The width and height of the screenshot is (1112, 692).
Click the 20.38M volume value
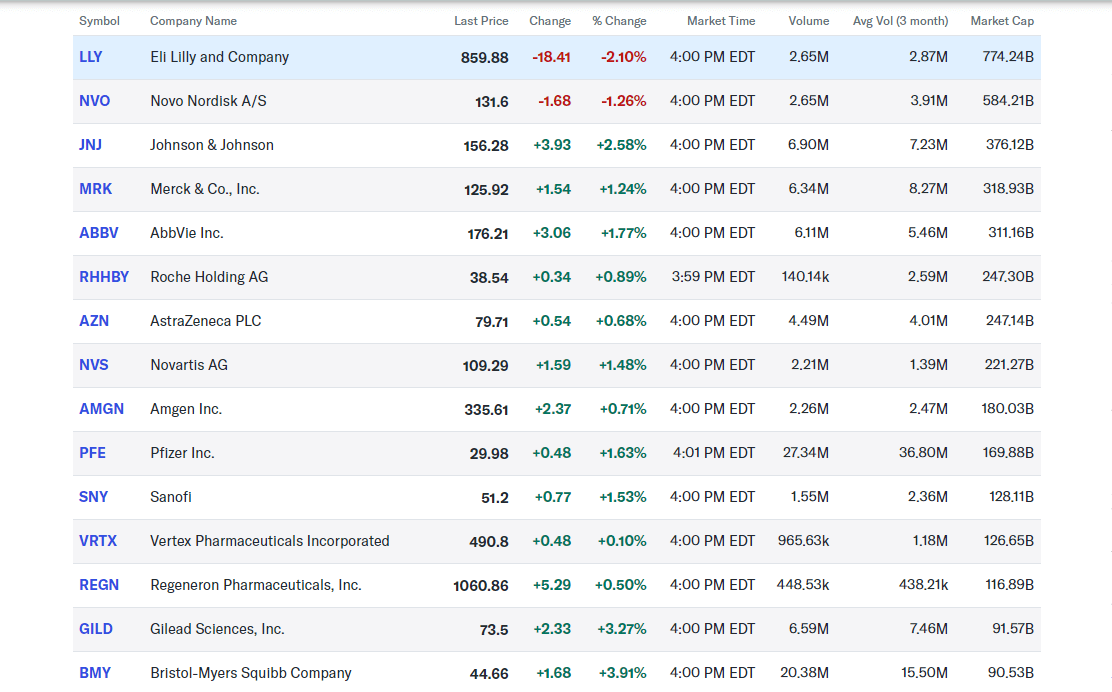tap(804, 672)
